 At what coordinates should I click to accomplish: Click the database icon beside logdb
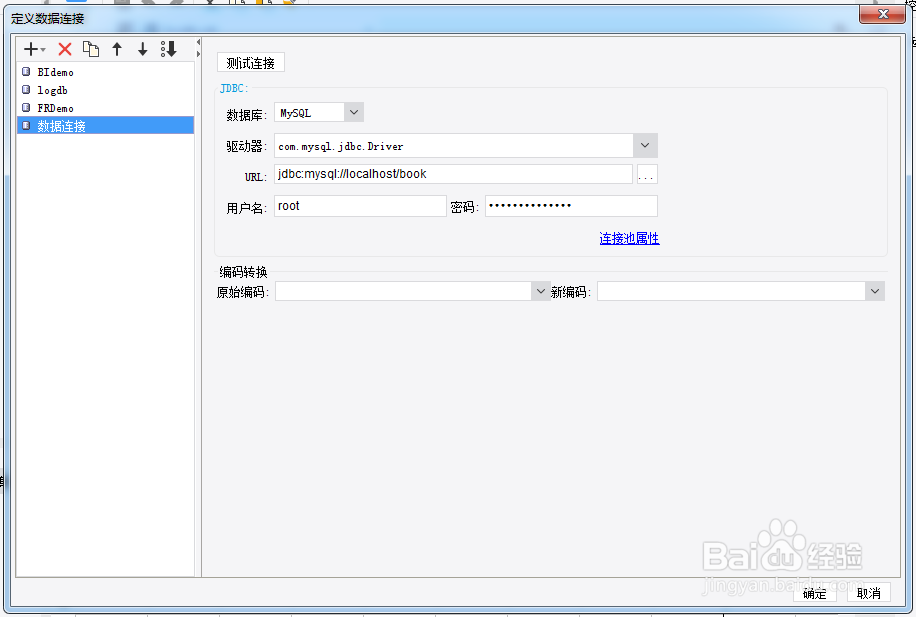click(26, 90)
